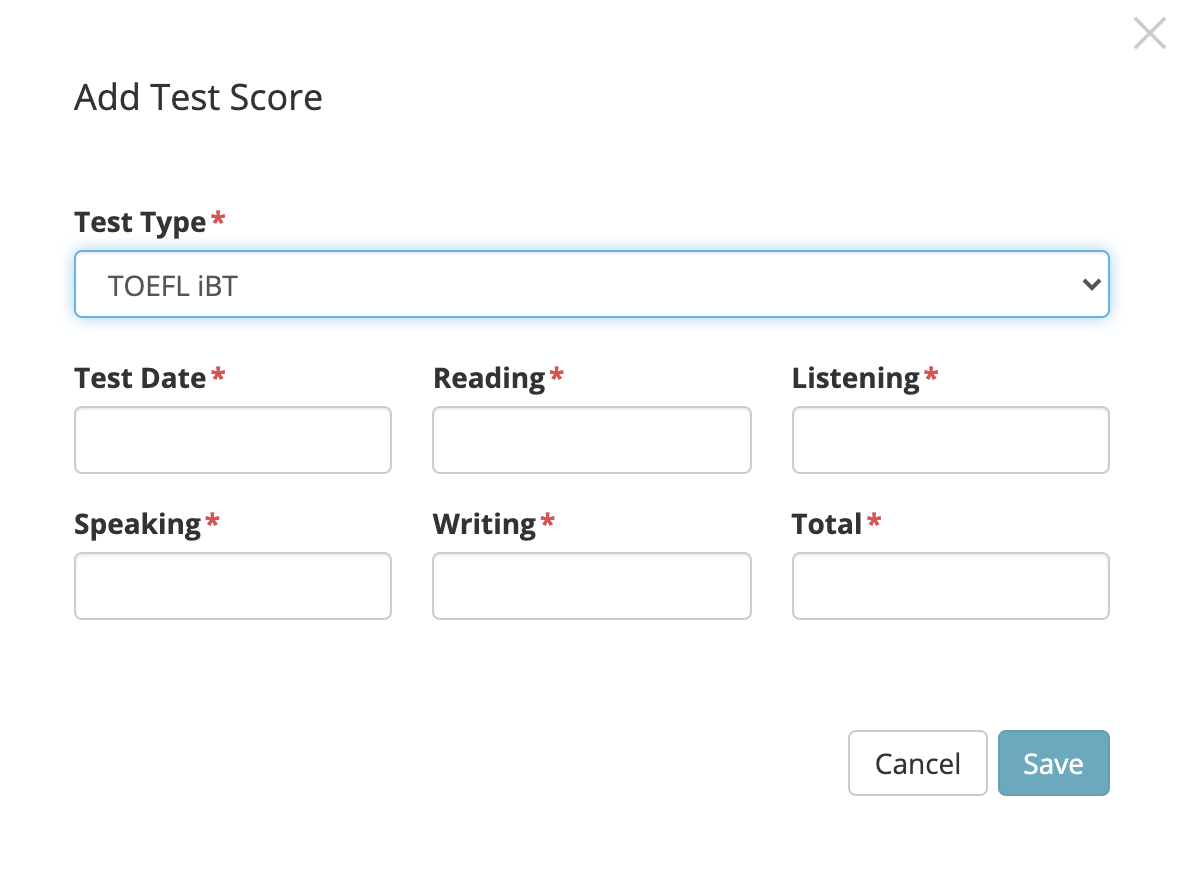The height and width of the screenshot is (872, 1184).
Task: Click the Listening field label
Action: click(856, 378)
